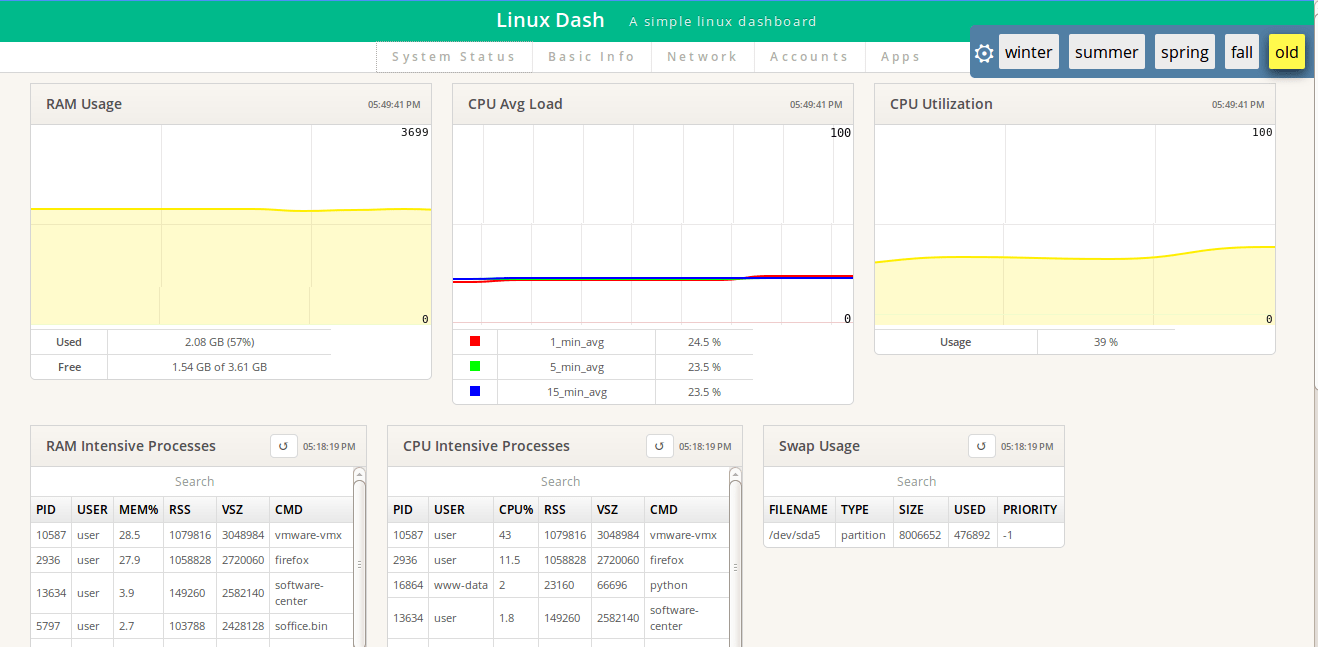View the Accounts section
Screen dimensions: 1318x647
click(808, 57)
